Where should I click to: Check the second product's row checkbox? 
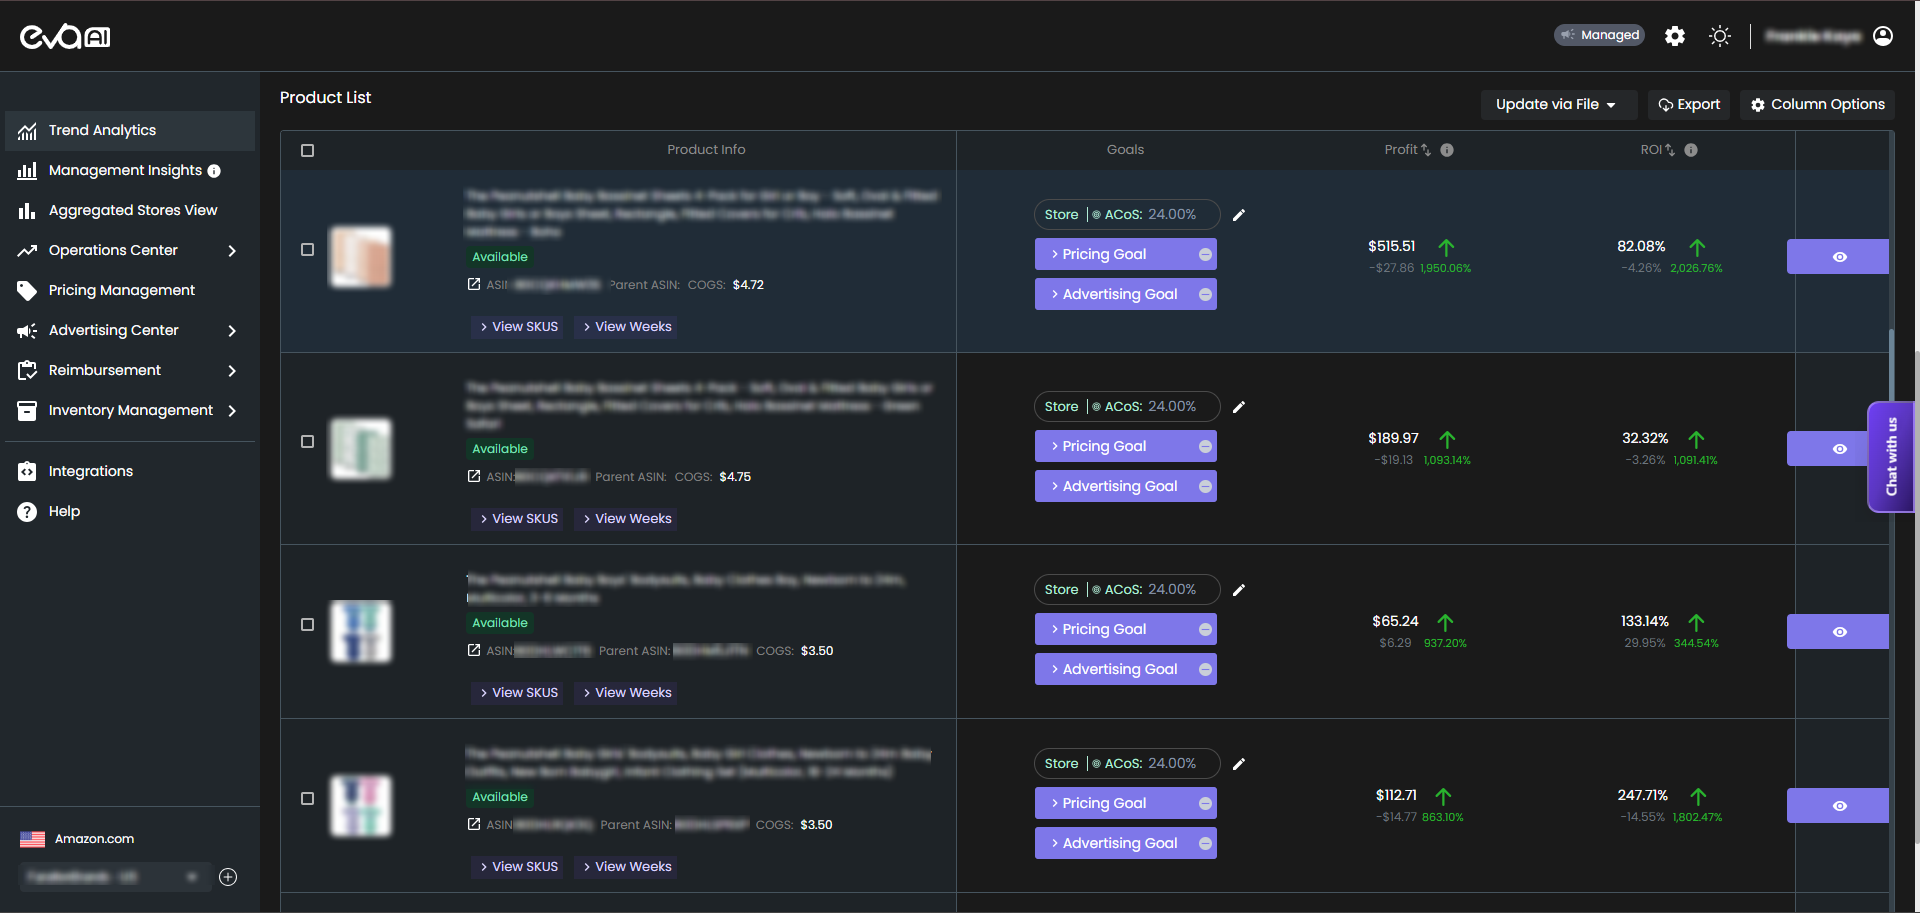(x=308, y=442)
